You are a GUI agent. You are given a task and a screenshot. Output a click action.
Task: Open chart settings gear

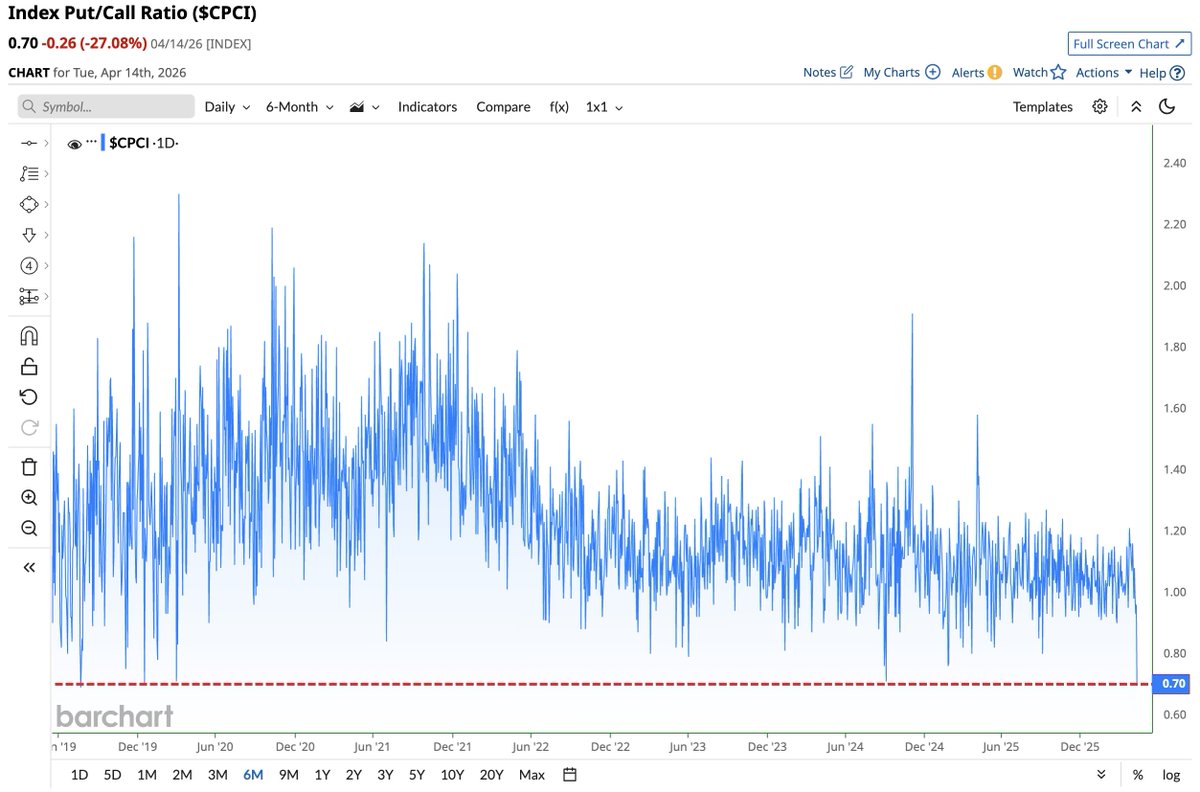(1100, 107)
